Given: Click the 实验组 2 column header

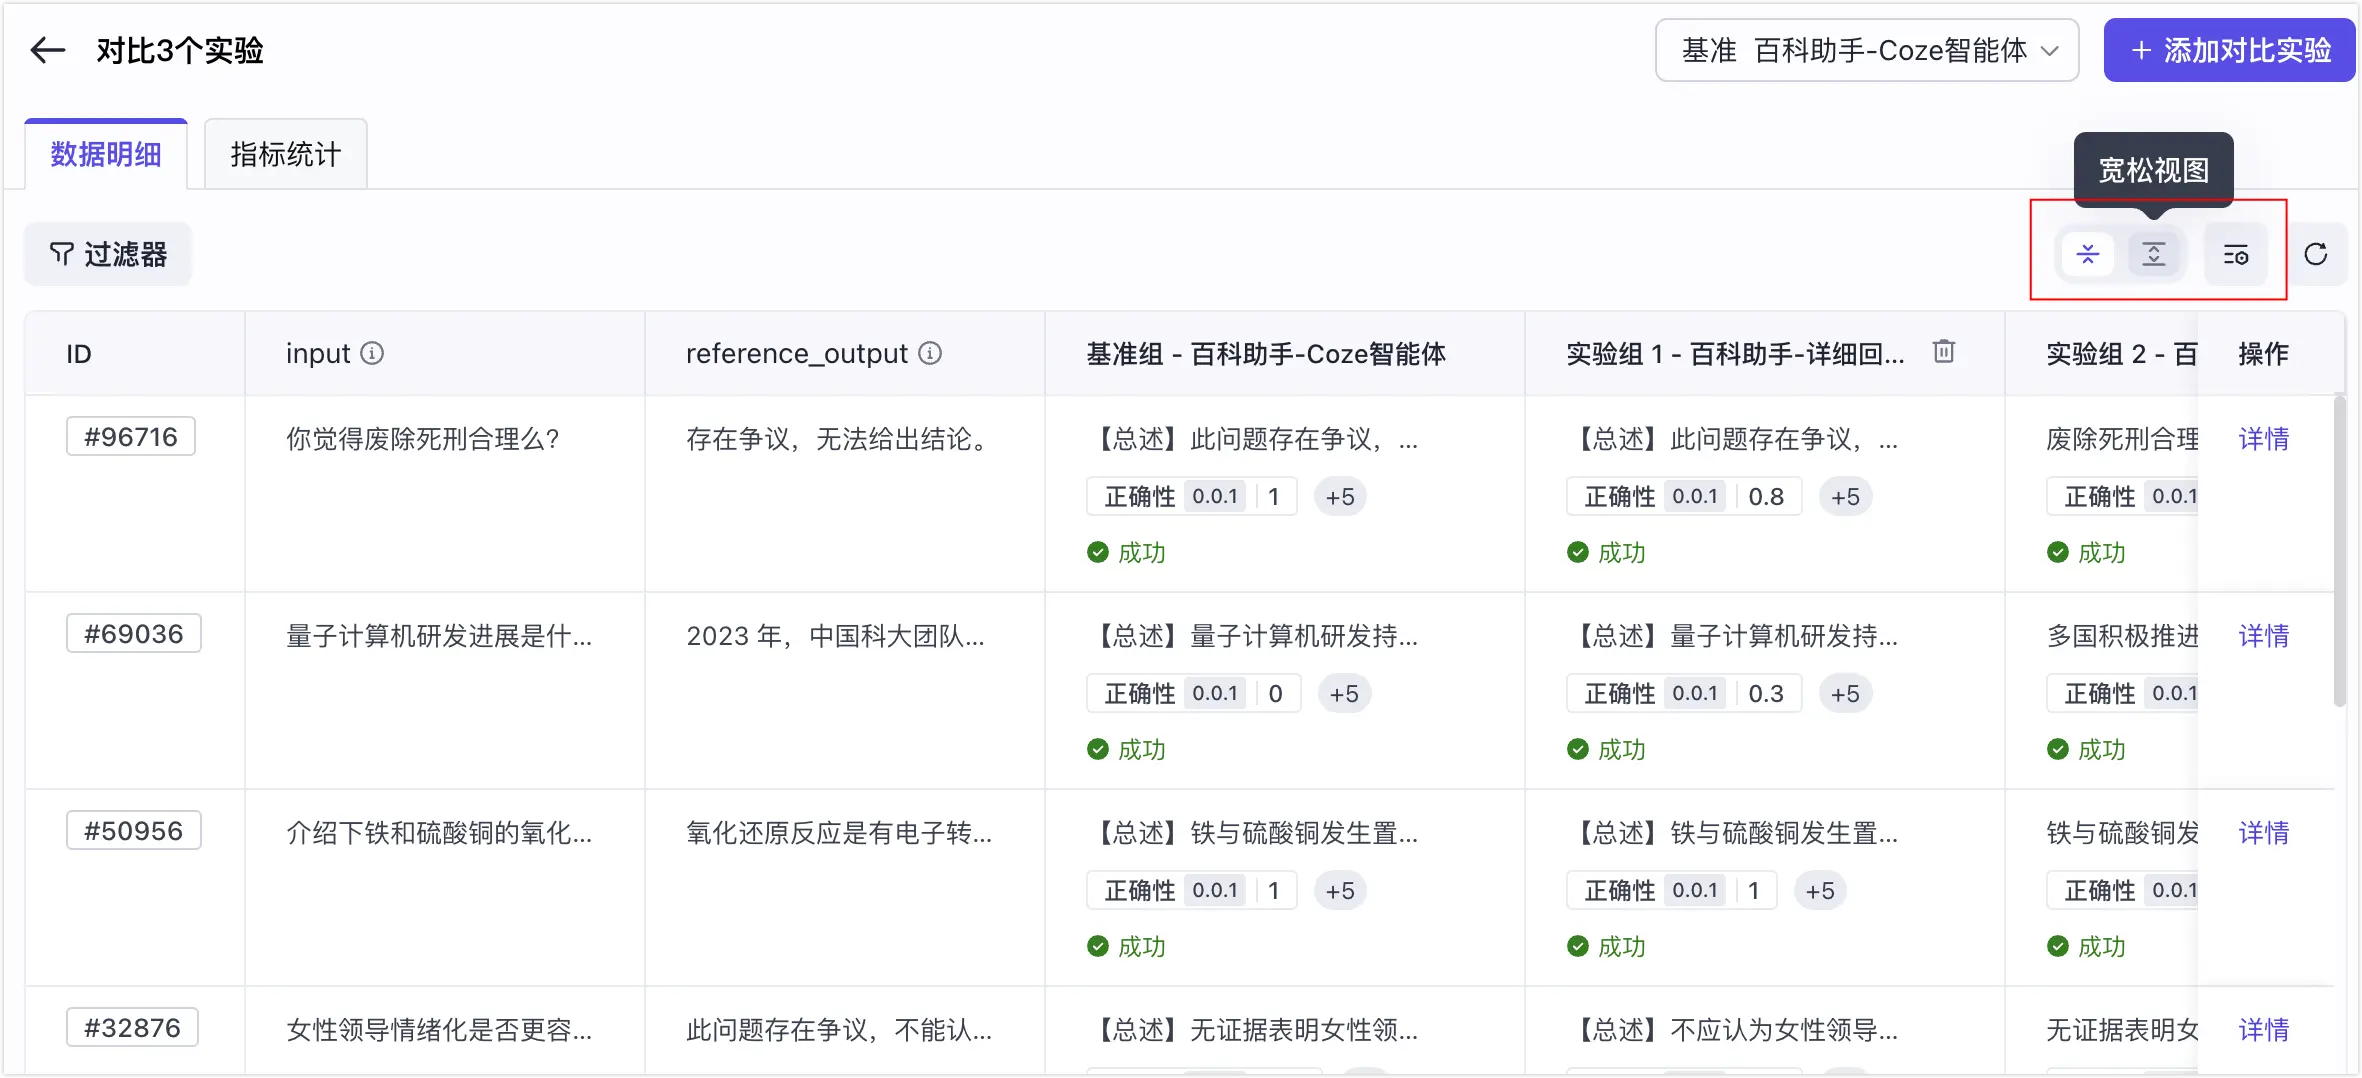Looking at the screenshot, I should coord(2122,353).
